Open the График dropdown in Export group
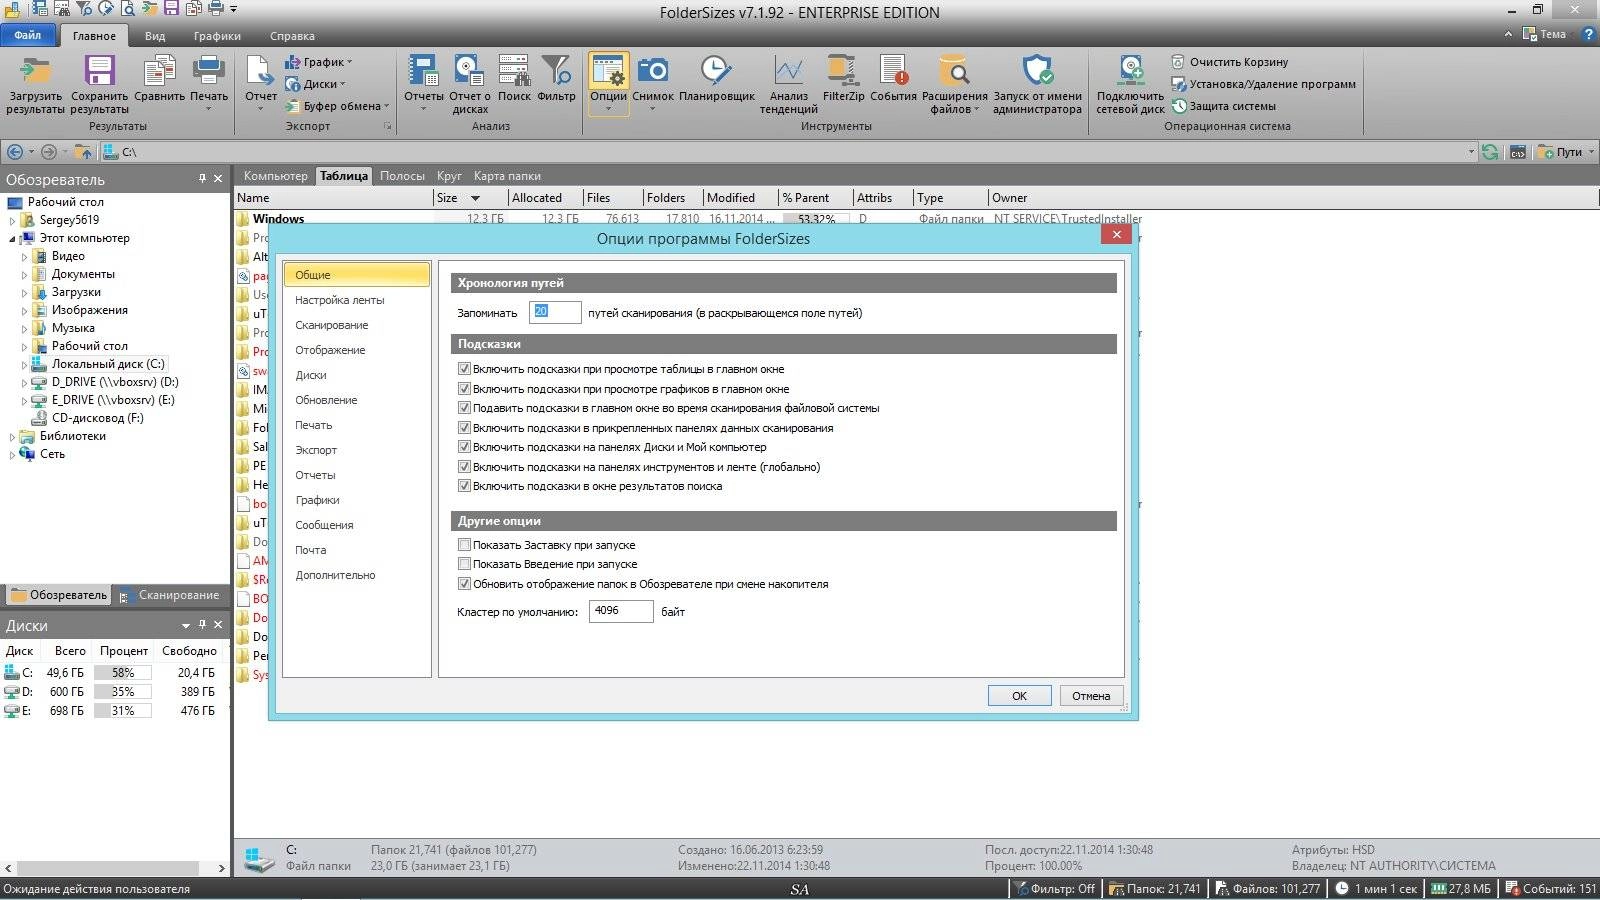 point(319,62)
